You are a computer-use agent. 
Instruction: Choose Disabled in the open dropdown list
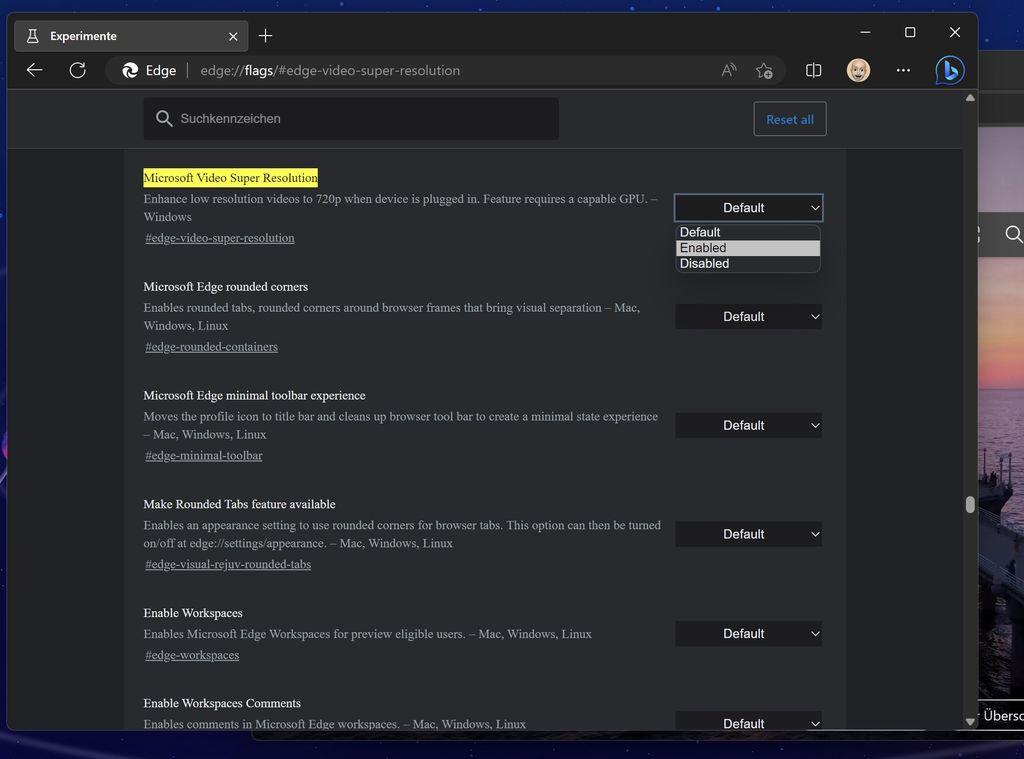point(748,263)
